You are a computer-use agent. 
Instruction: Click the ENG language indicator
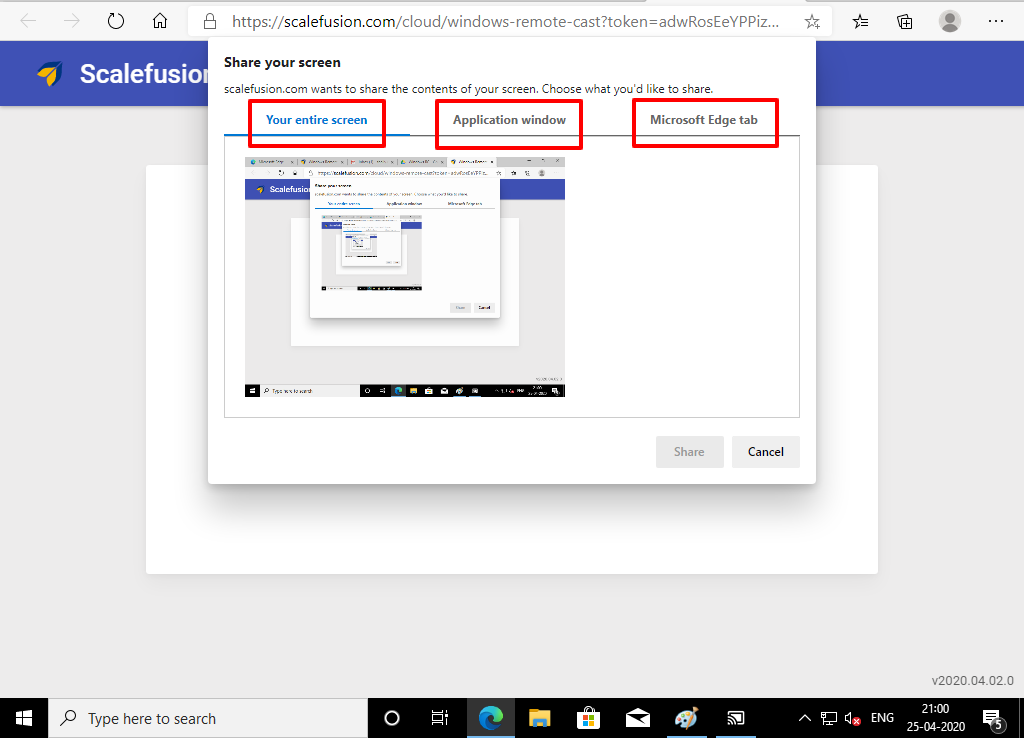[882, 718]
